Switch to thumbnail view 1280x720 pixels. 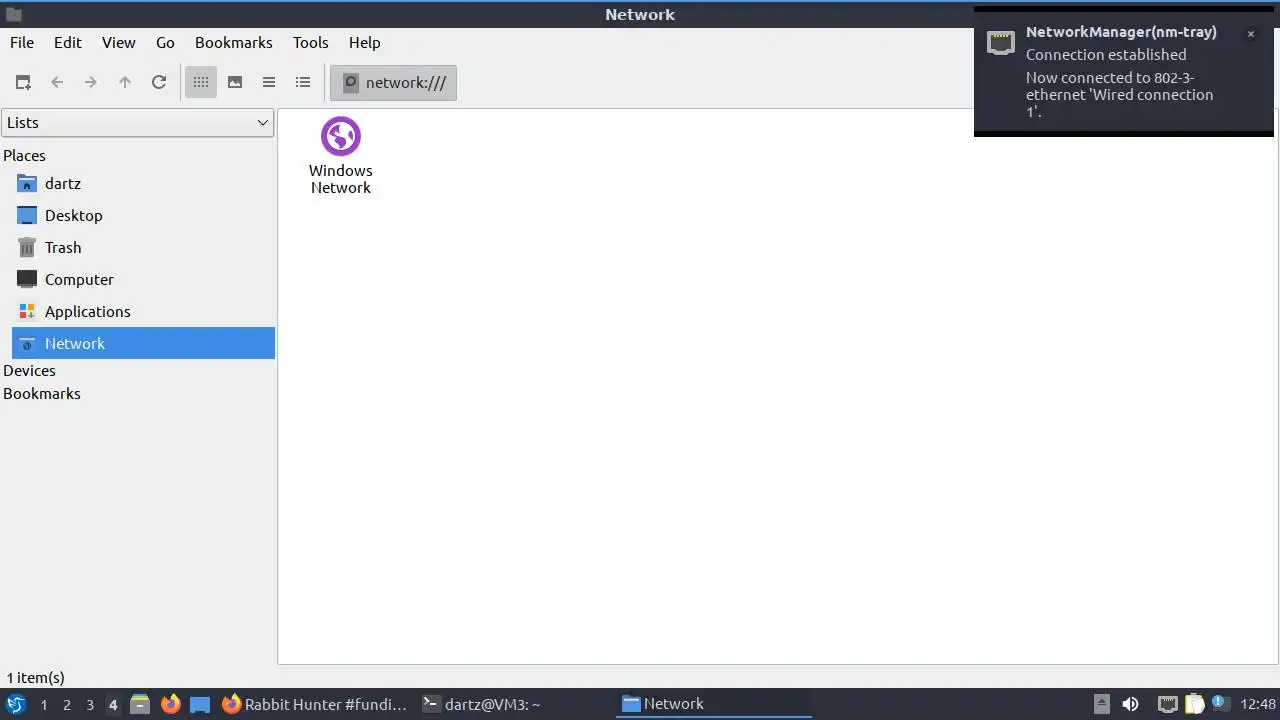coord(235,82)
